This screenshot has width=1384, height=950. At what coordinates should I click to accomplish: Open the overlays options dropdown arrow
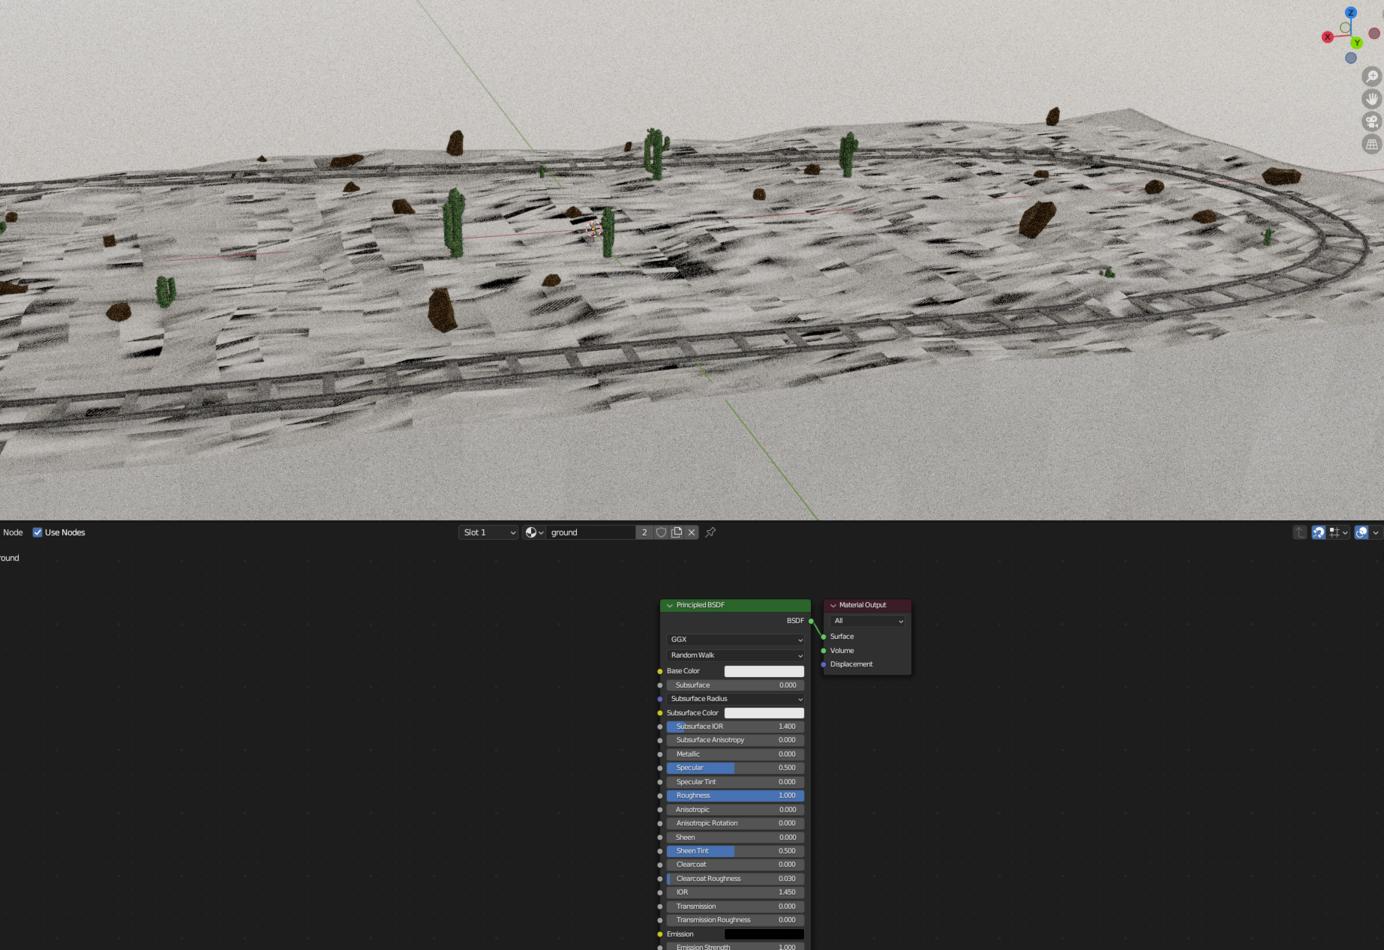coord(1376,533)
